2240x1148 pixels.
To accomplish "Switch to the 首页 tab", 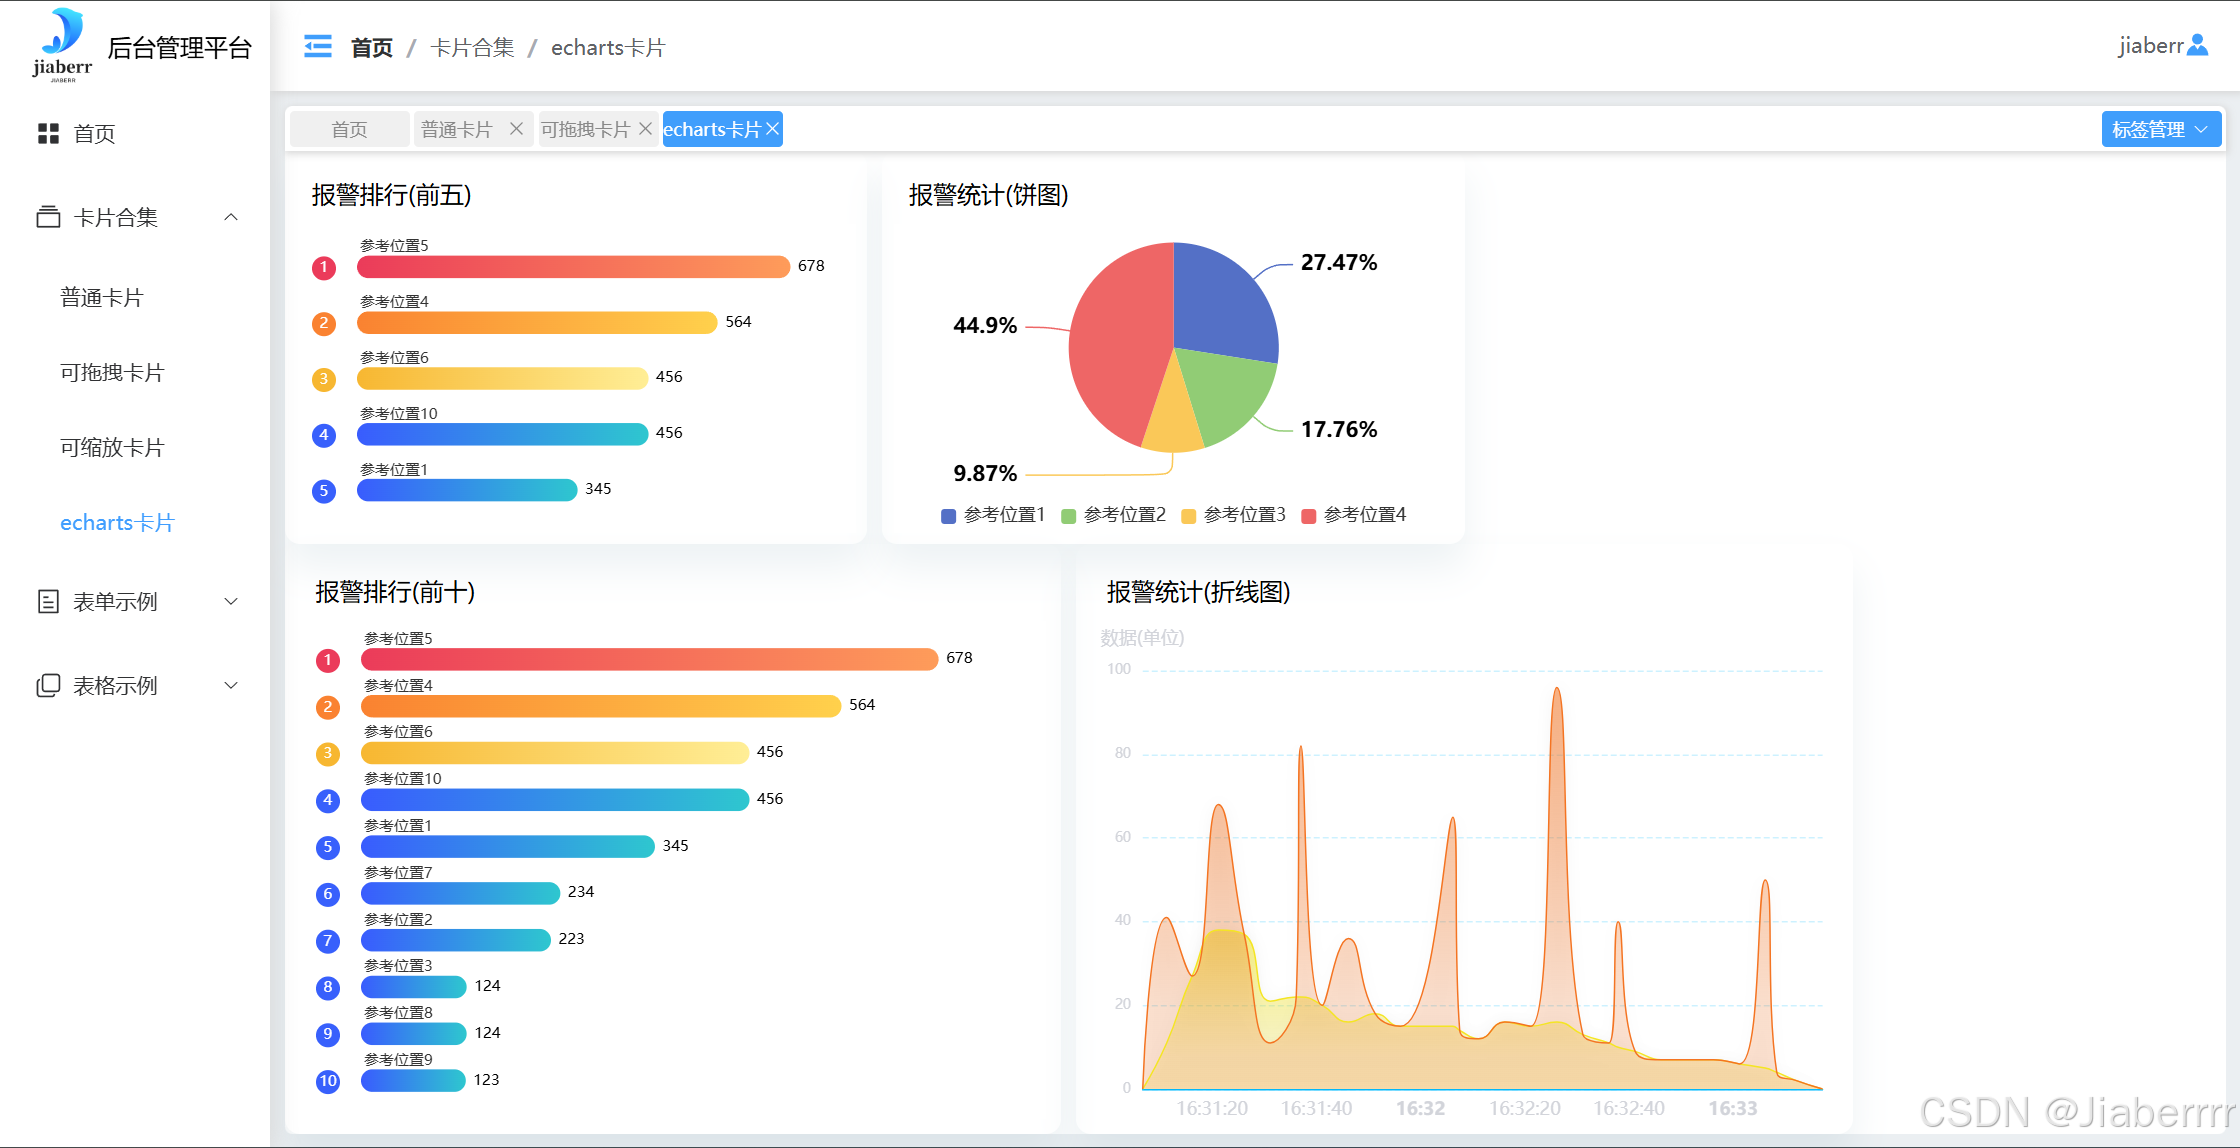I will 349,129.
